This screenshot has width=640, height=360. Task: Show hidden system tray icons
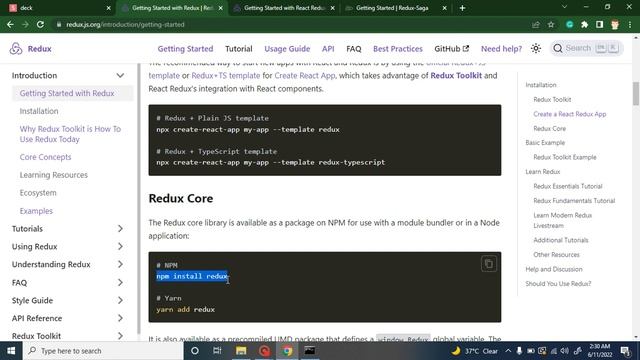pos(508,351)
